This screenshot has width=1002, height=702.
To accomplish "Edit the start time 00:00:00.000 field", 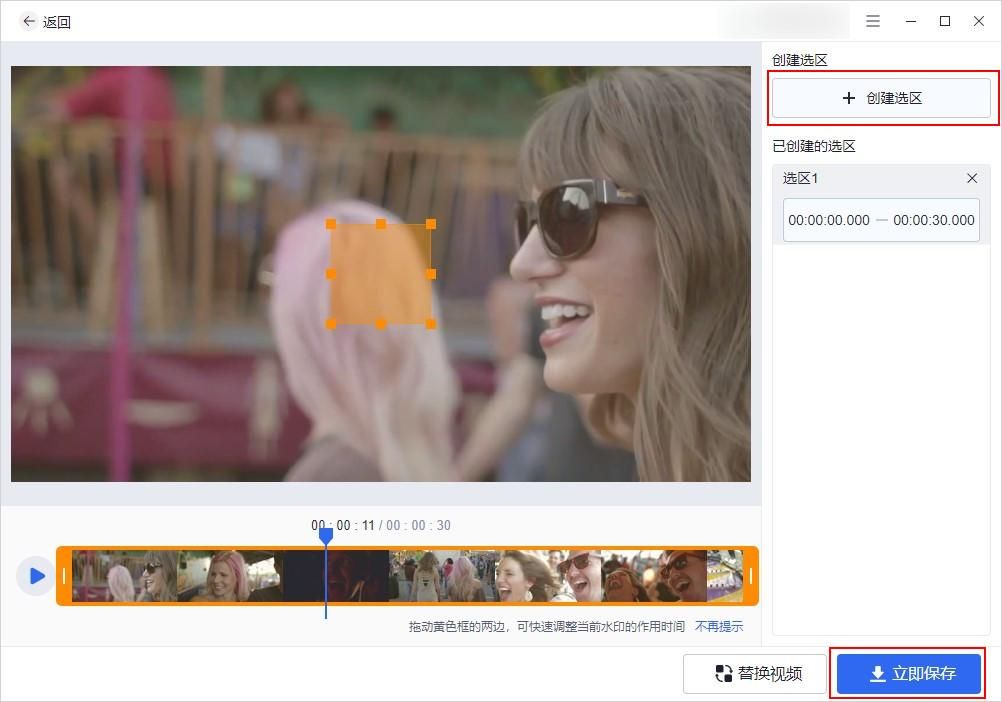I will (x=829, y=220).
